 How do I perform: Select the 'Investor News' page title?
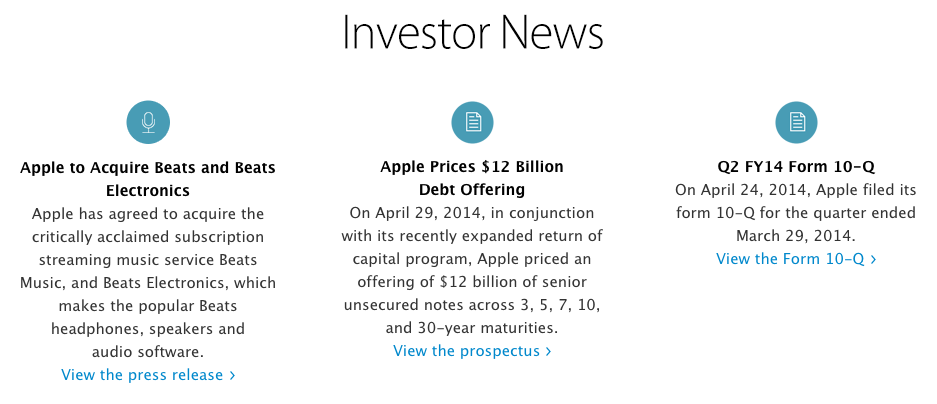pyautogui.click(x=472, y=32)
